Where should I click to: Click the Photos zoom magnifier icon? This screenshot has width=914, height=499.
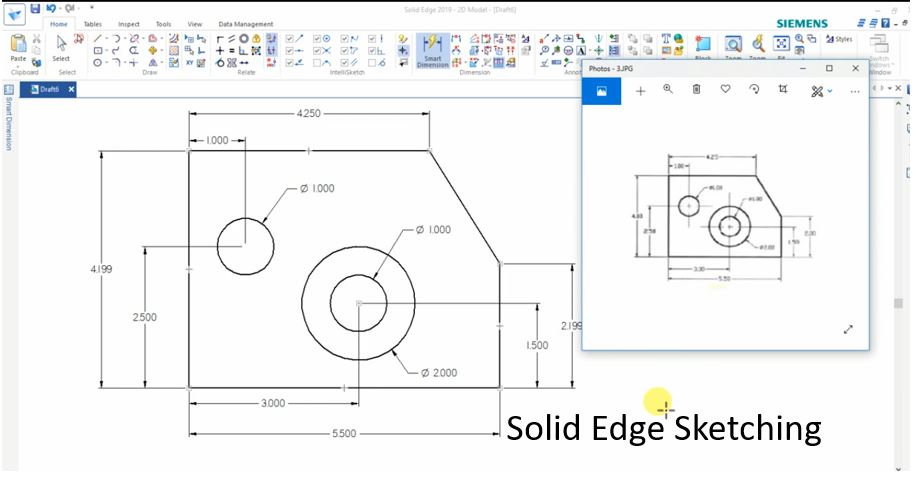tap(668, 89)
